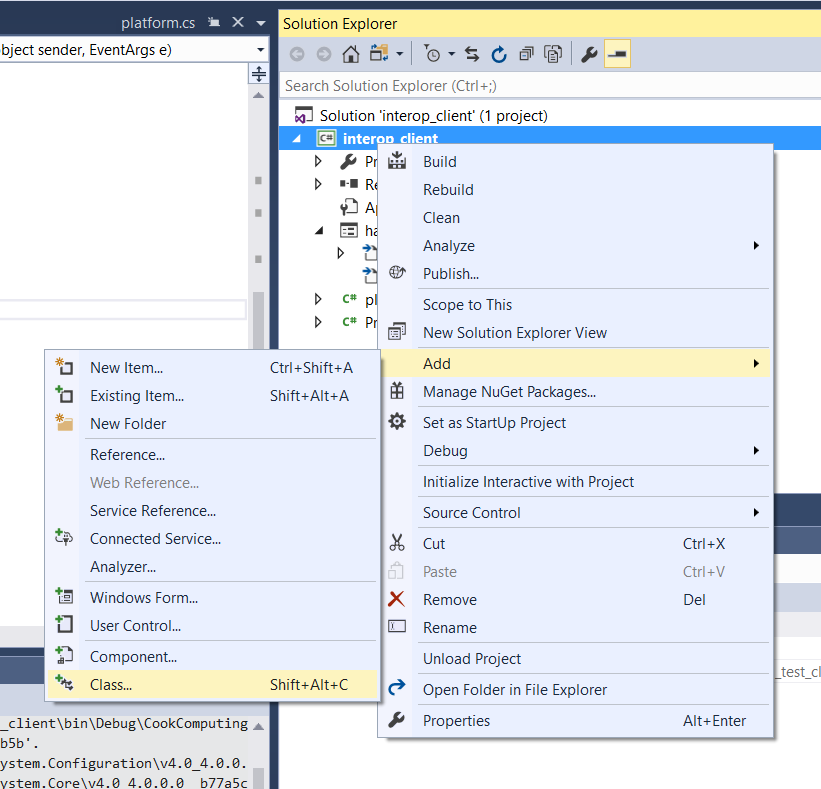Click the Sync with Active Document icon

[472, 54]
